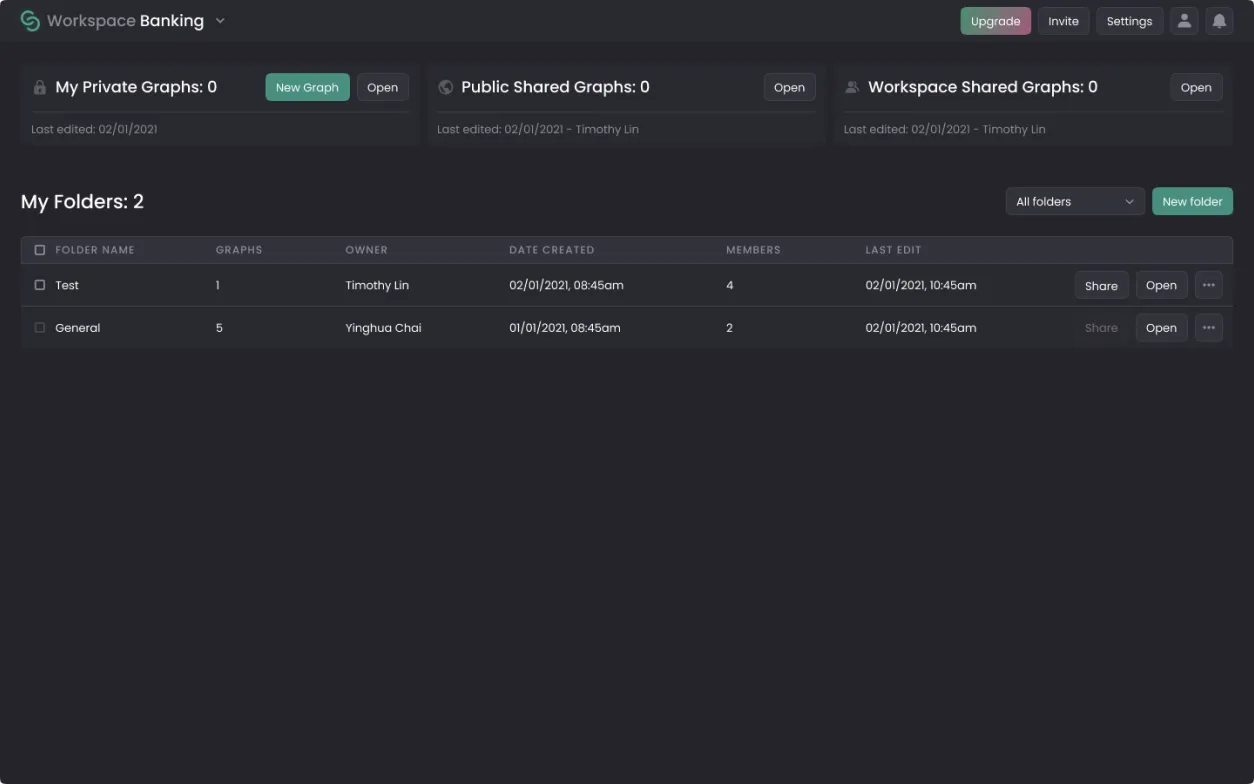1254x784 pixels.
Task: Click the Upgrade button
Action: click(995, 20)
